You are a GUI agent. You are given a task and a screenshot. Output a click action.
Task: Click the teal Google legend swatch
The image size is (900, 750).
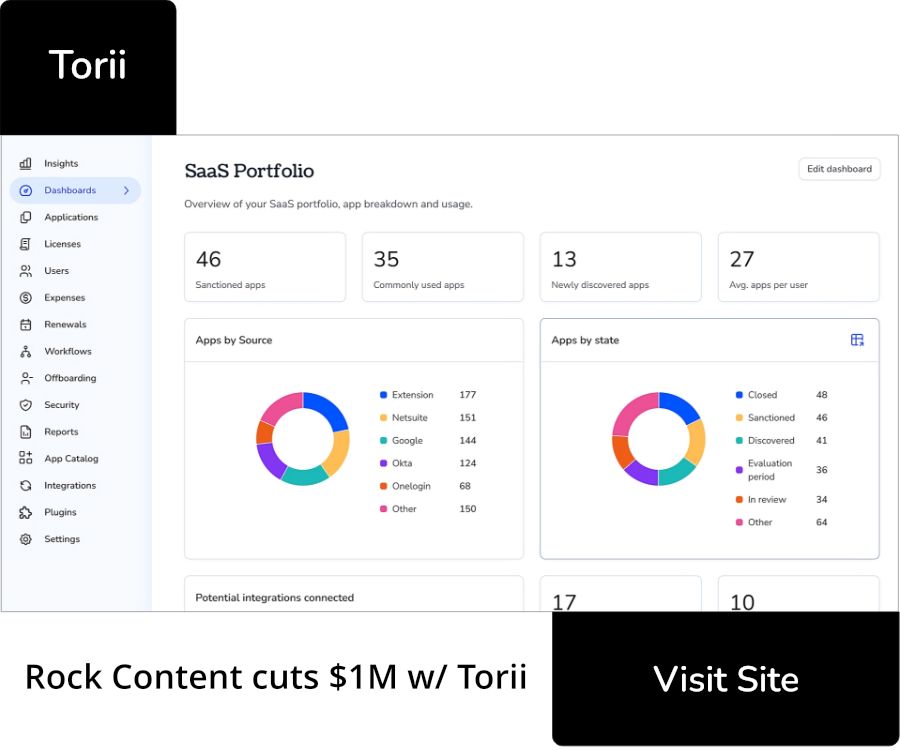(383, 441)
